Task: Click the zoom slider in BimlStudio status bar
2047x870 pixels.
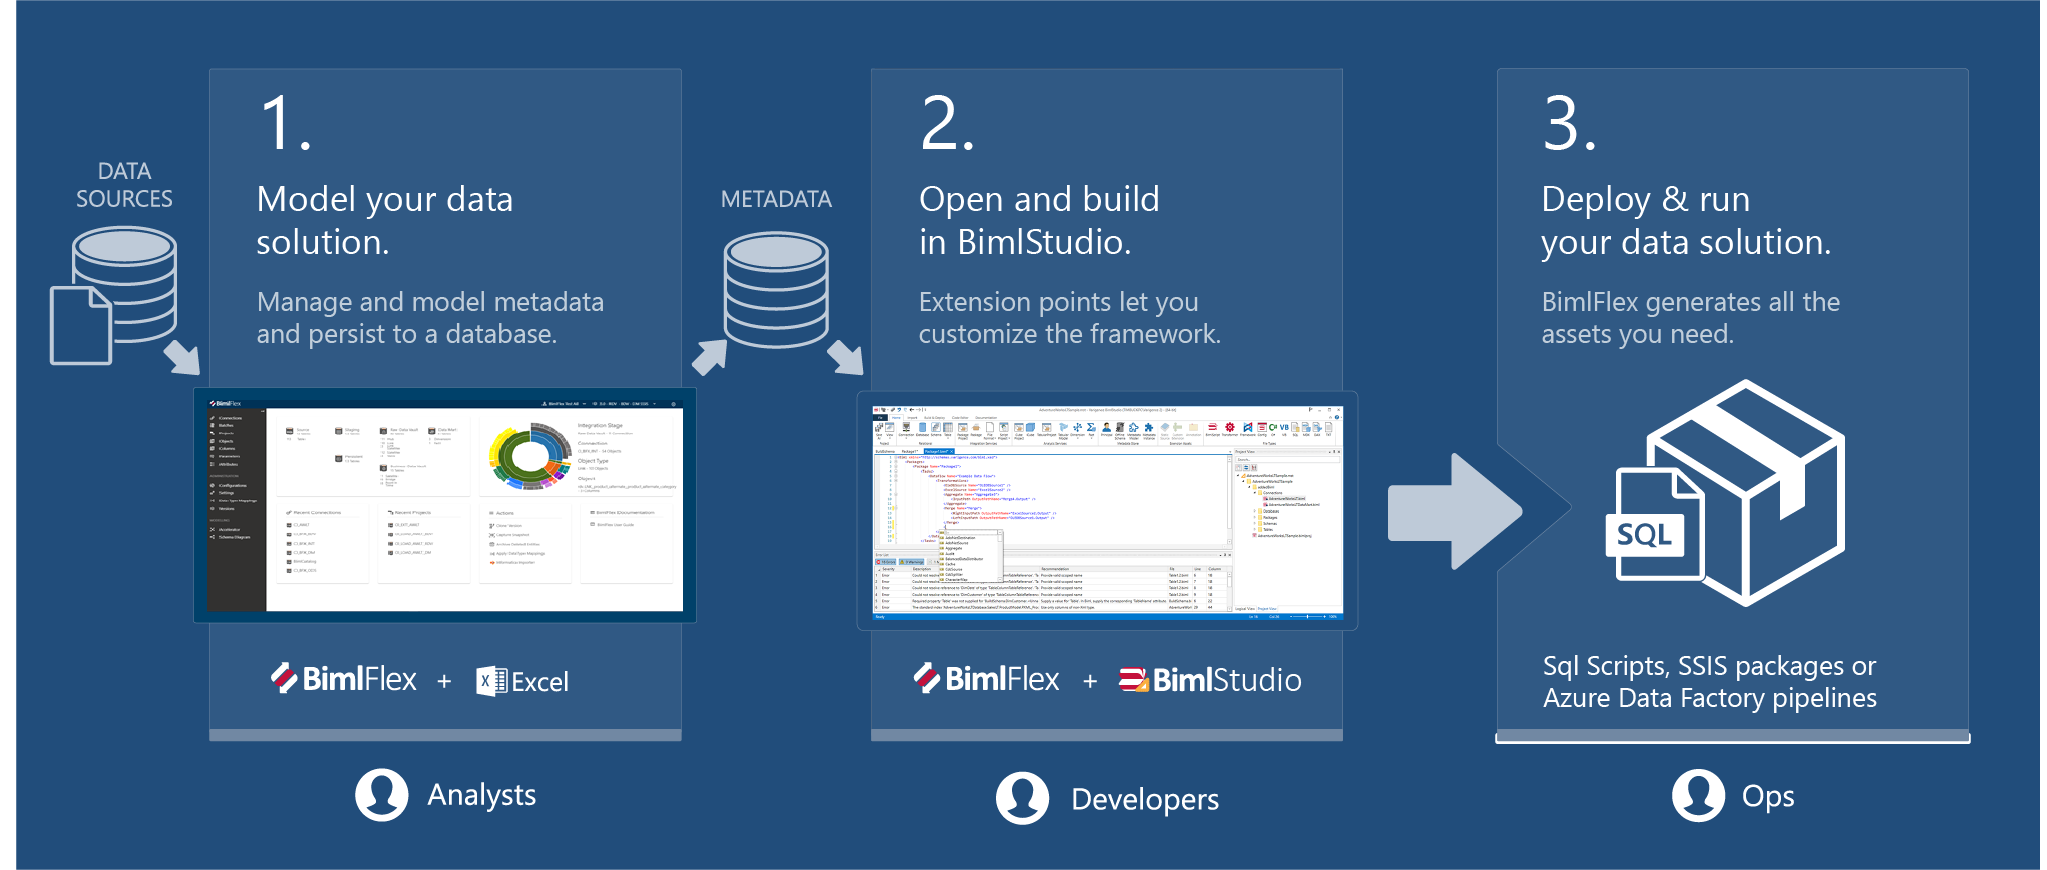Action: coord(1308,617)
